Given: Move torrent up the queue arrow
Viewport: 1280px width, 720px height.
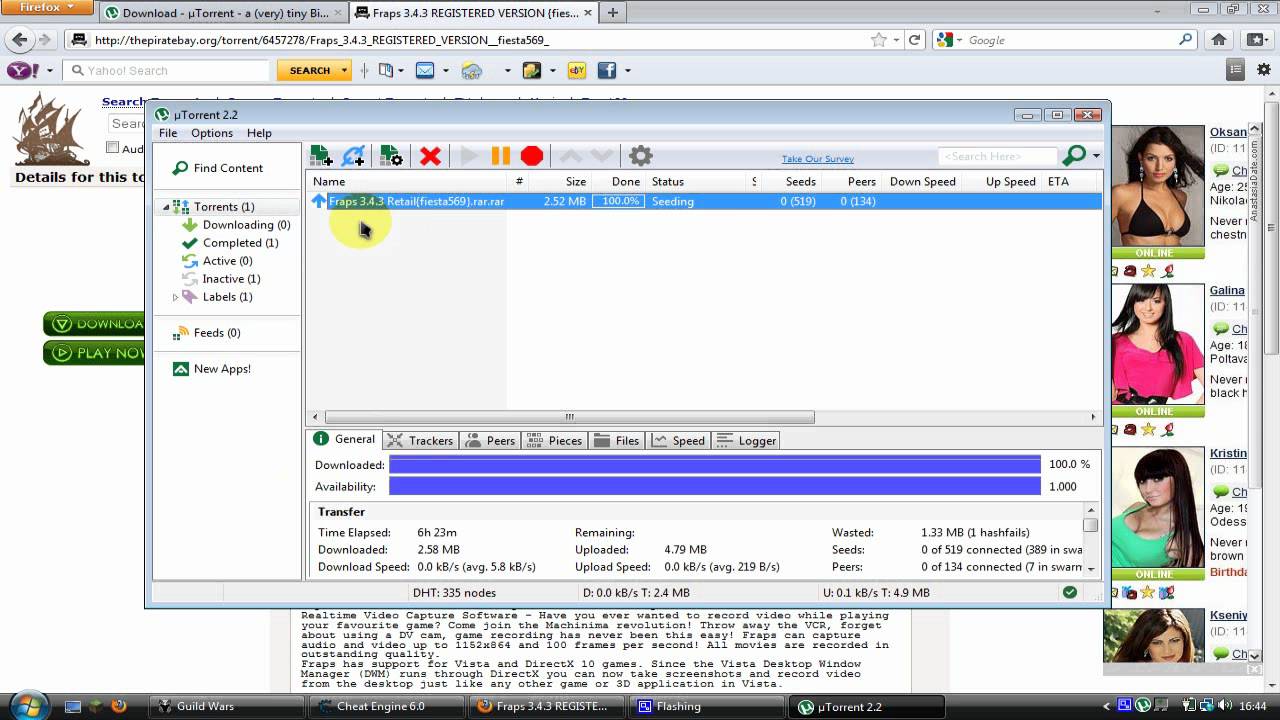Looking at the screenshot, I should coord(570,156).
